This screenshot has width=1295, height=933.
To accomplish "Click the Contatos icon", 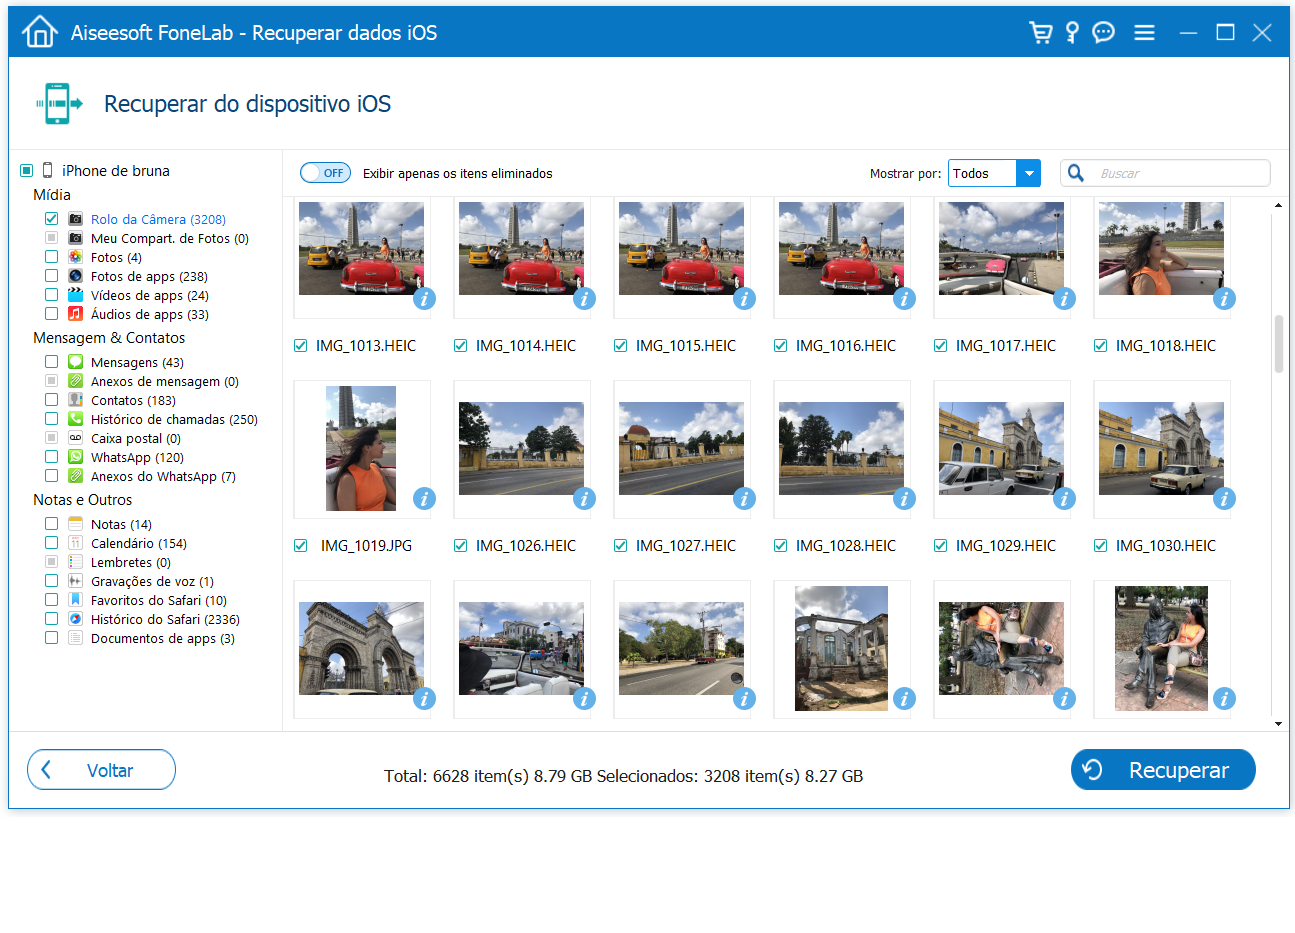I will pos(75,400).
